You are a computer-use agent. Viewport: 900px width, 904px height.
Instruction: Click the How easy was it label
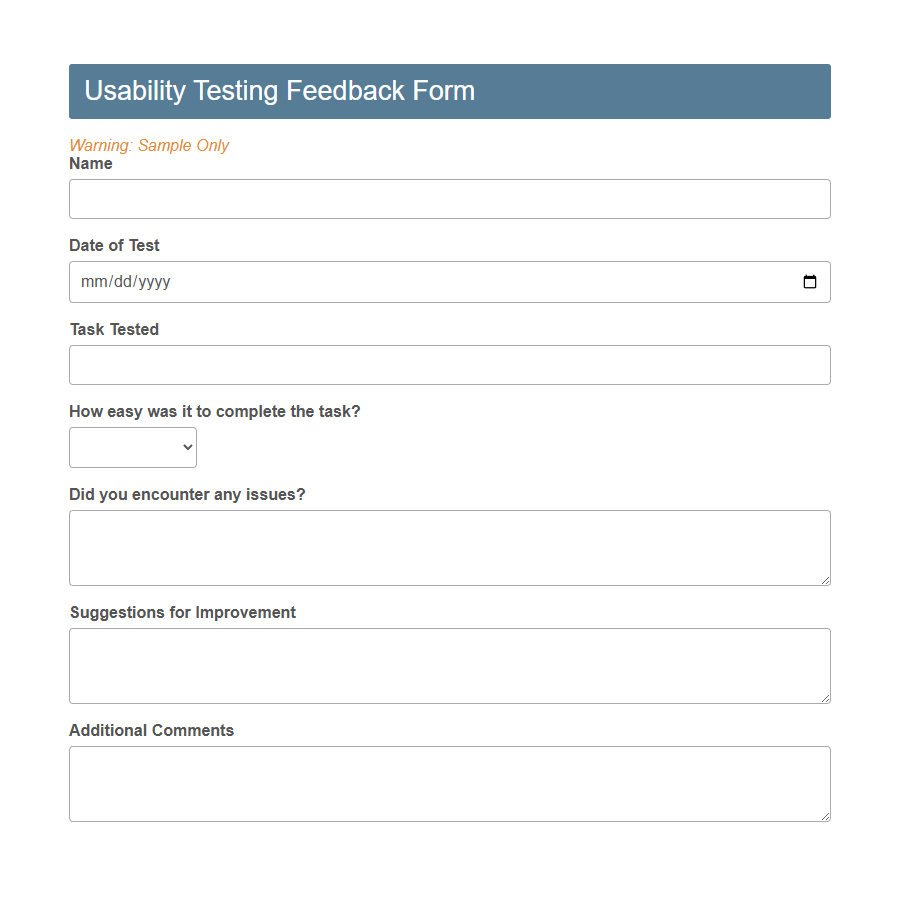(214, 411)
